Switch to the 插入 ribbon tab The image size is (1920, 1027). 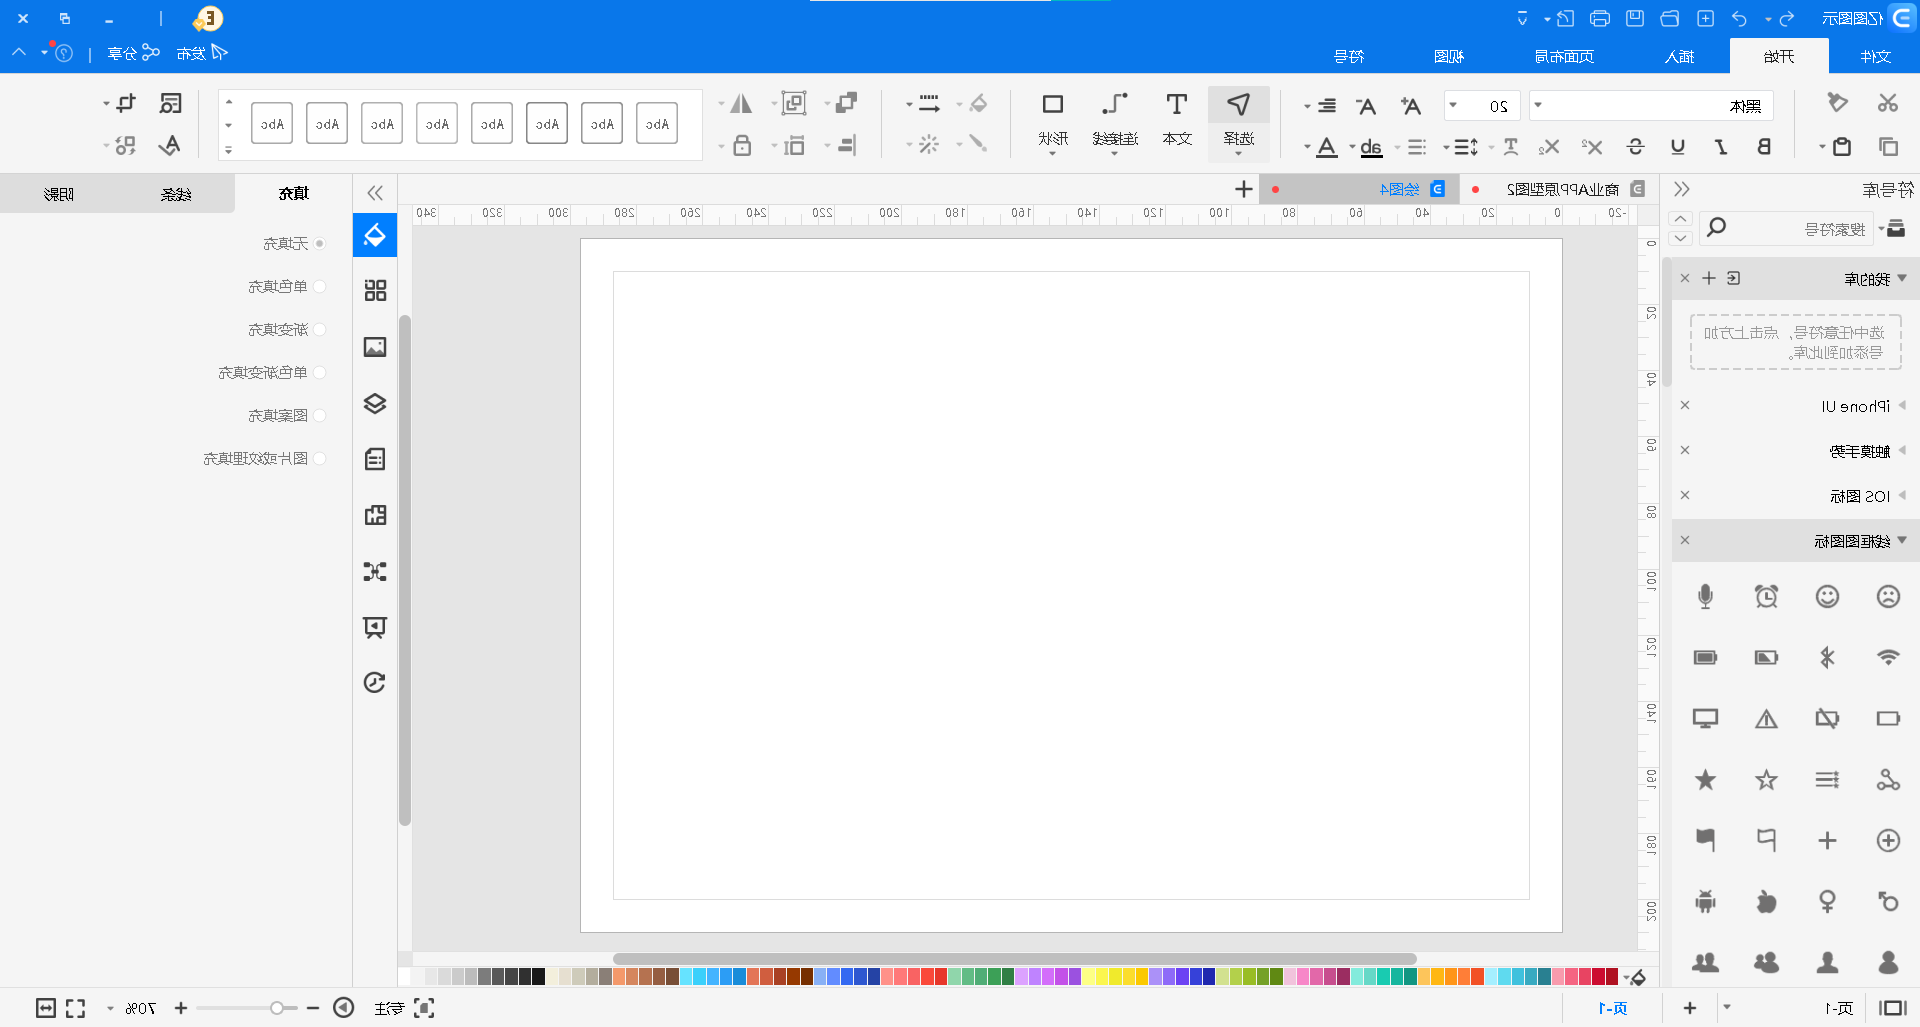[1679, 56]
